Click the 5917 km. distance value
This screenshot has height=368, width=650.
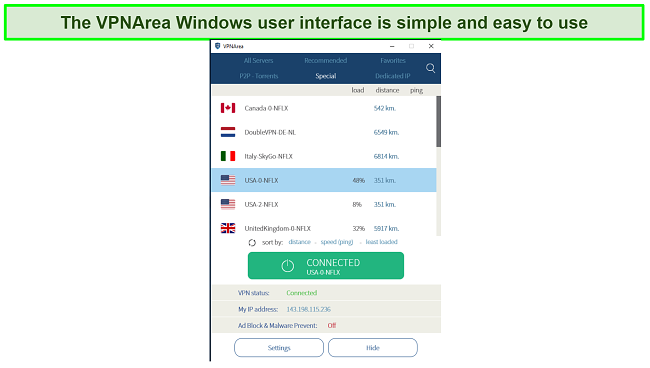(x=386, y=228)
